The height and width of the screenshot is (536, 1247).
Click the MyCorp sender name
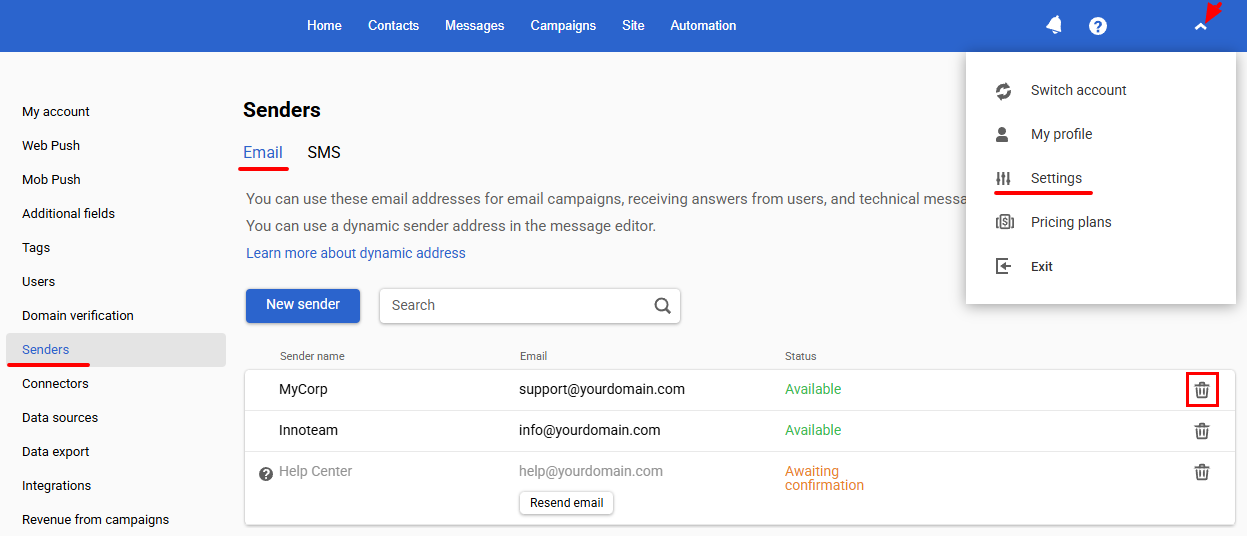pyautogui.click(x=303, y=390)
